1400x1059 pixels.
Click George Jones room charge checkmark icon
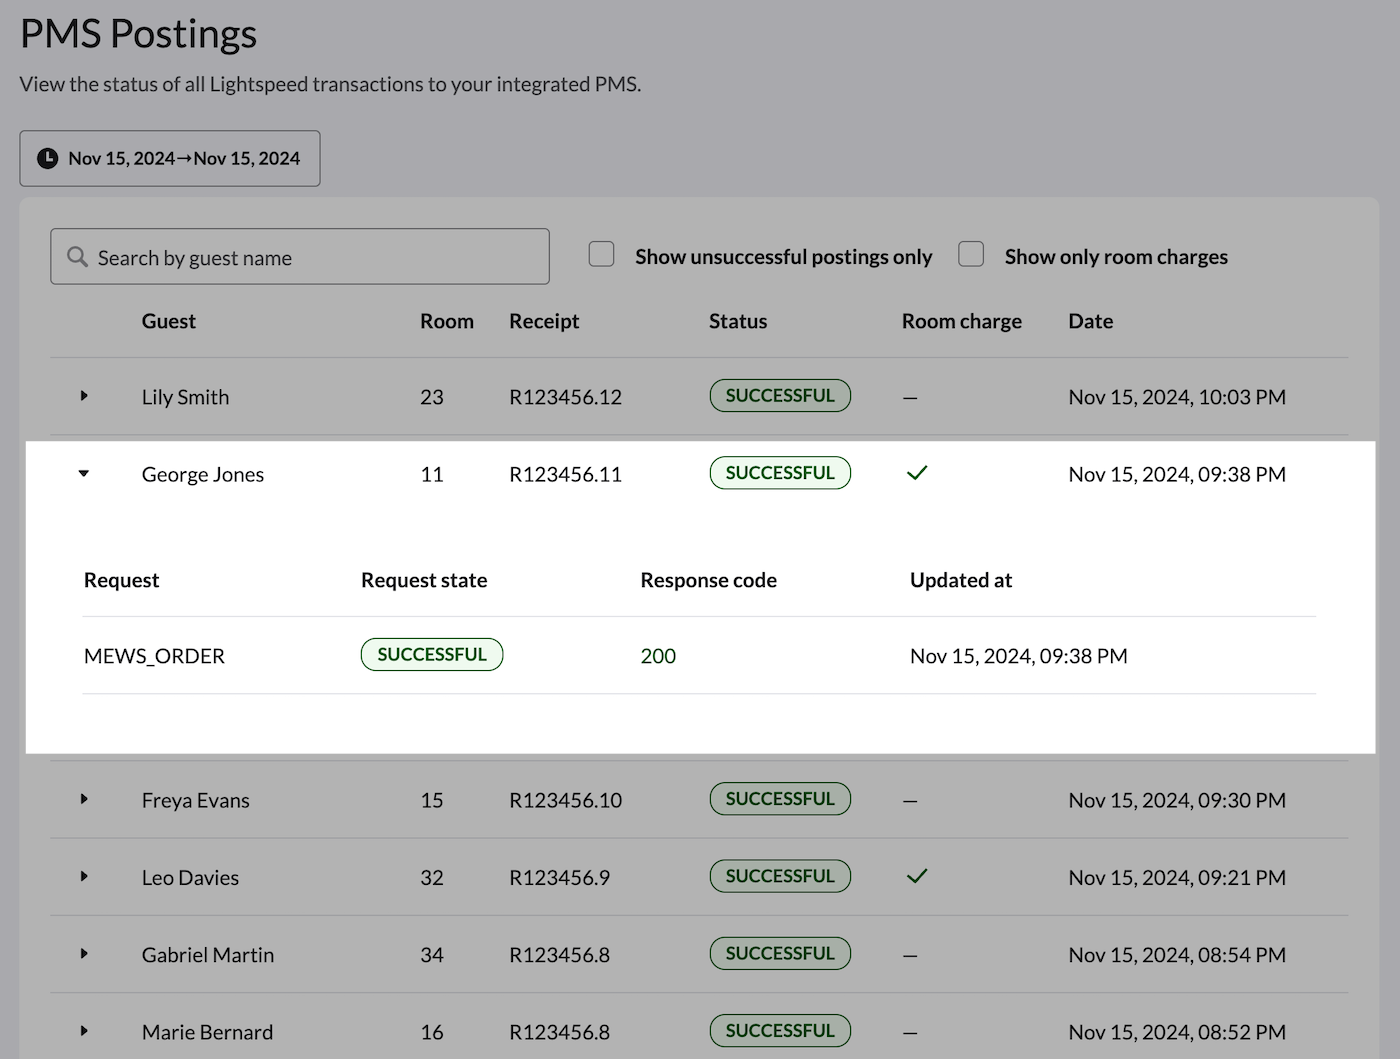[917, 473]
